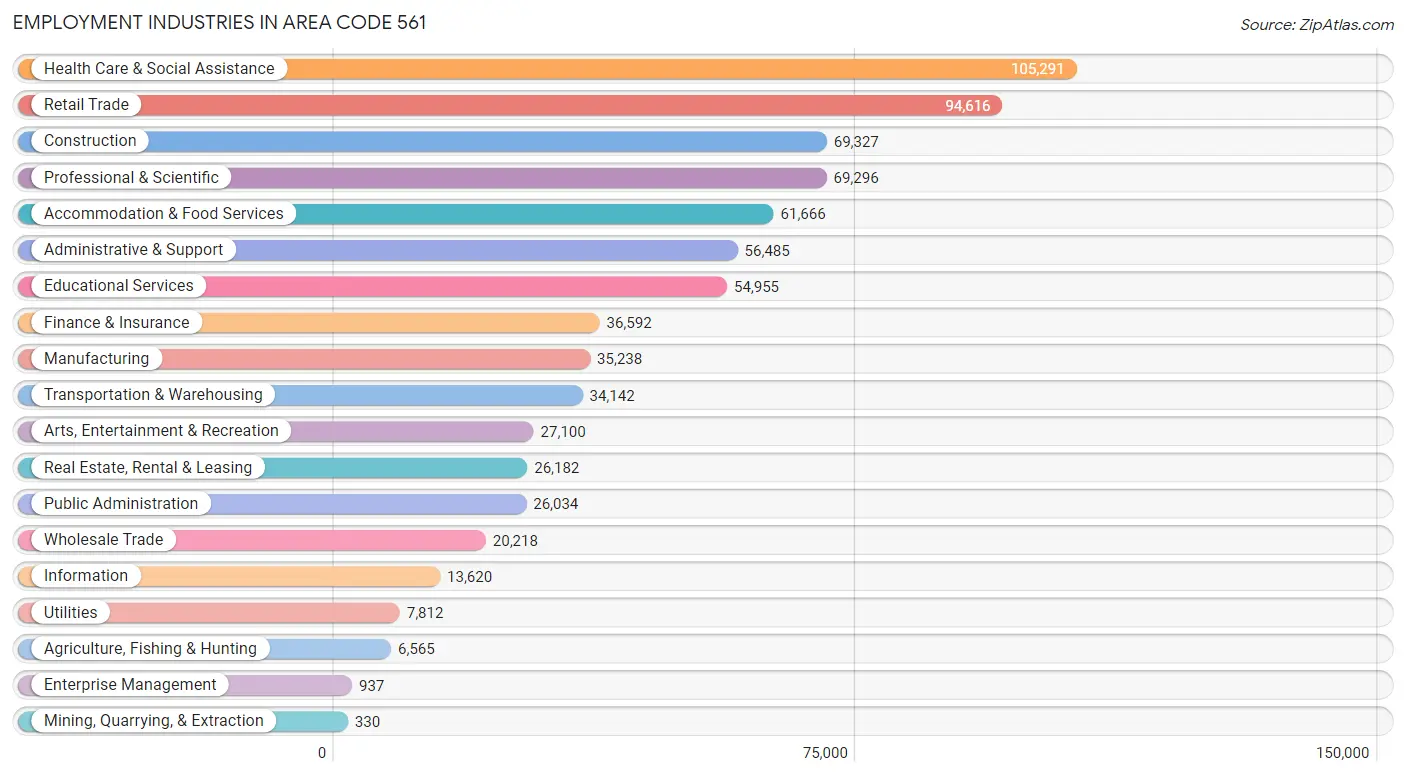Click the 0 axis tick label

click(x=322, y=753)
